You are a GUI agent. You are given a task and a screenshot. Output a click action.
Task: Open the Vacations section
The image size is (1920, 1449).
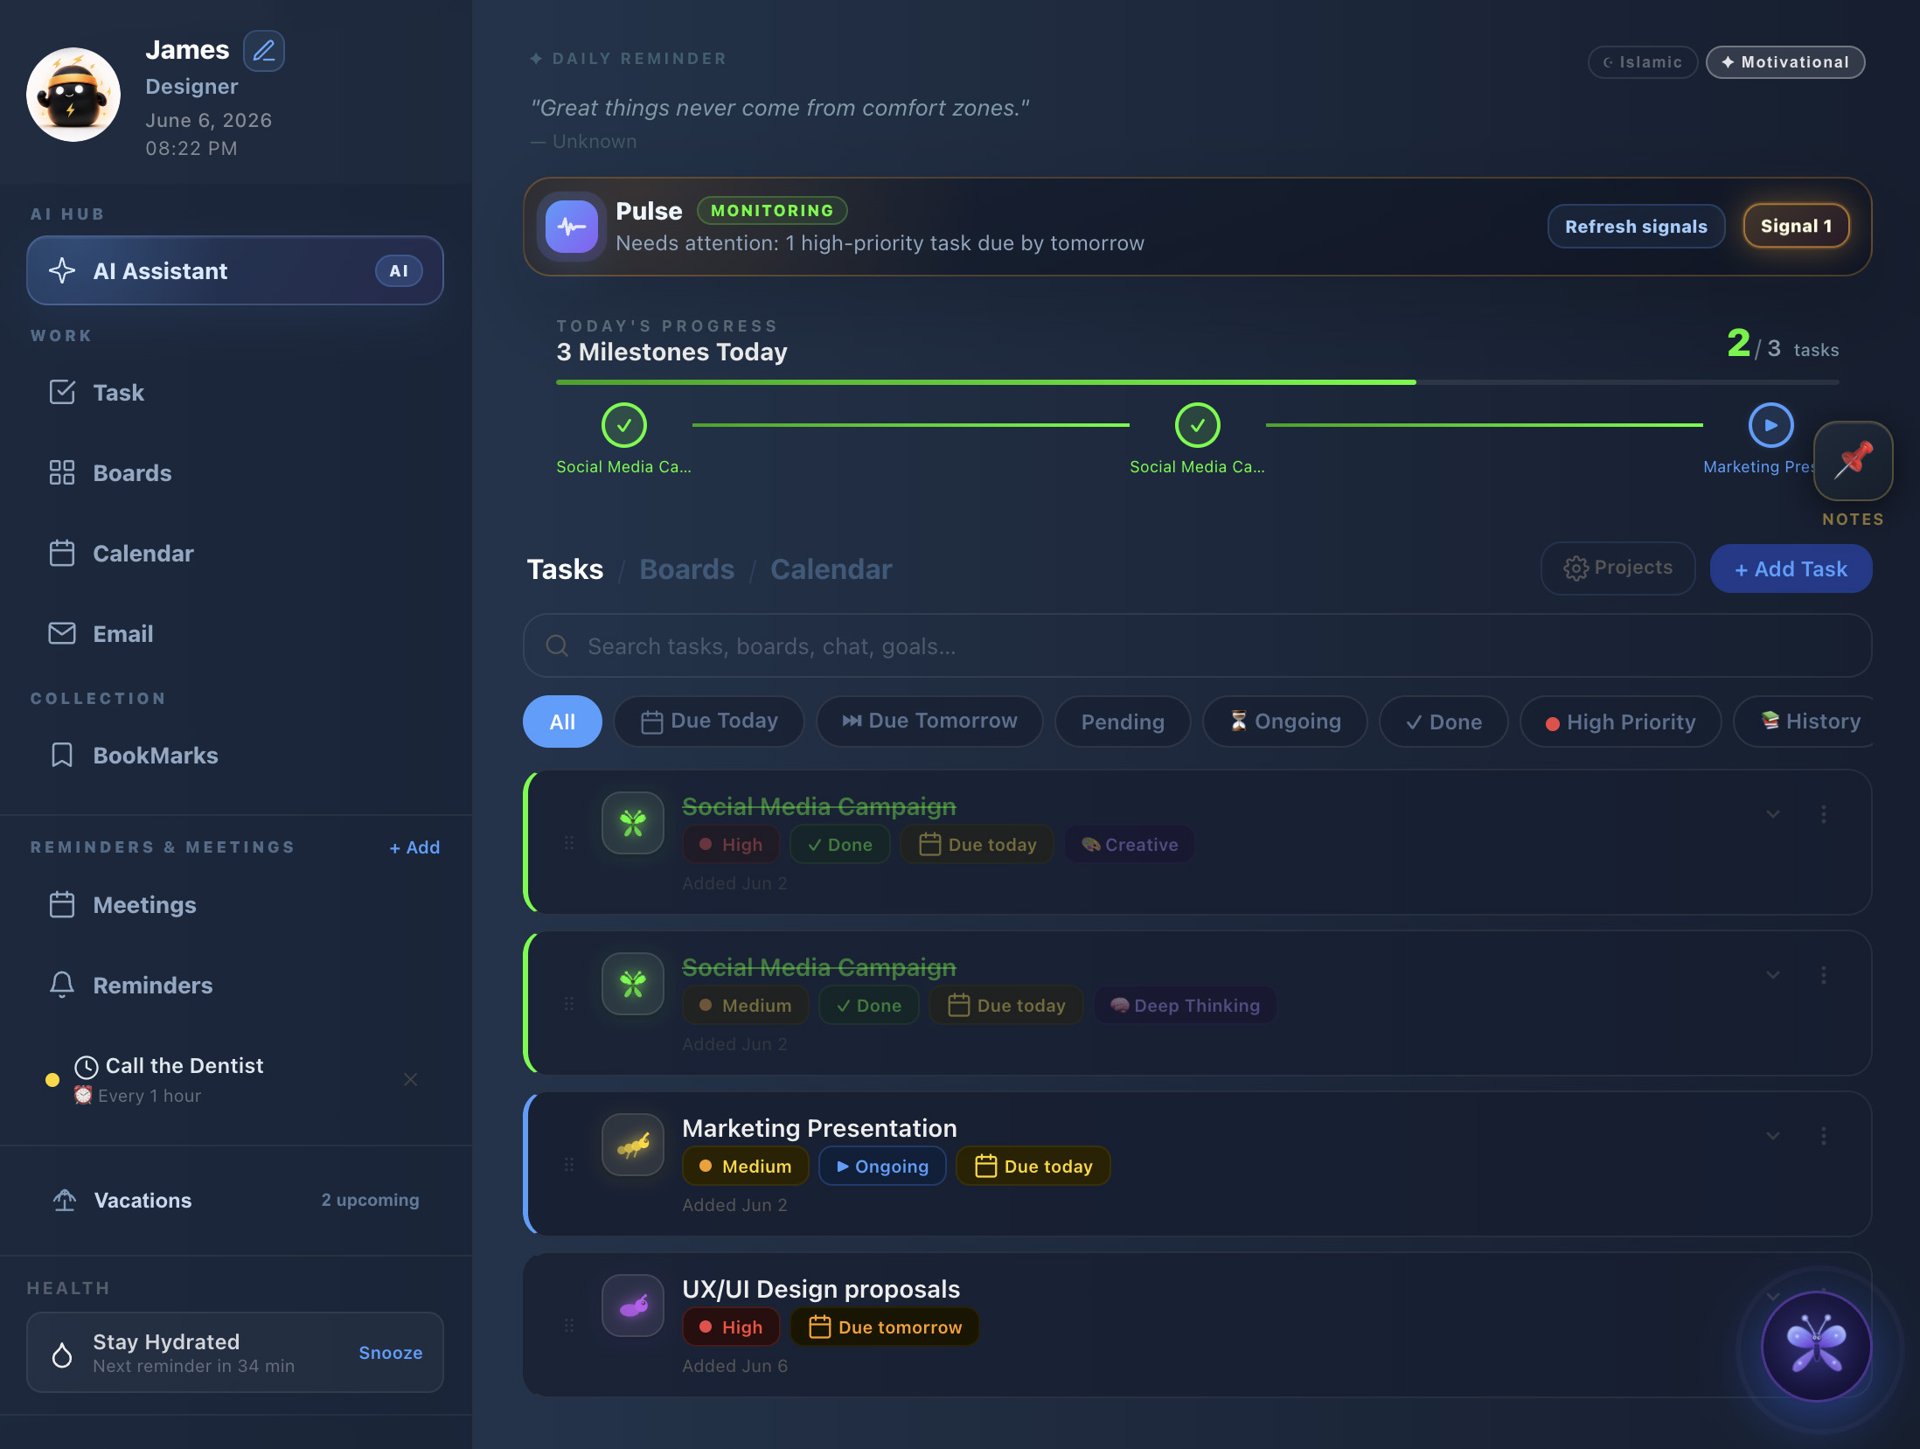pyautogui.click(x=235, y=1199)
